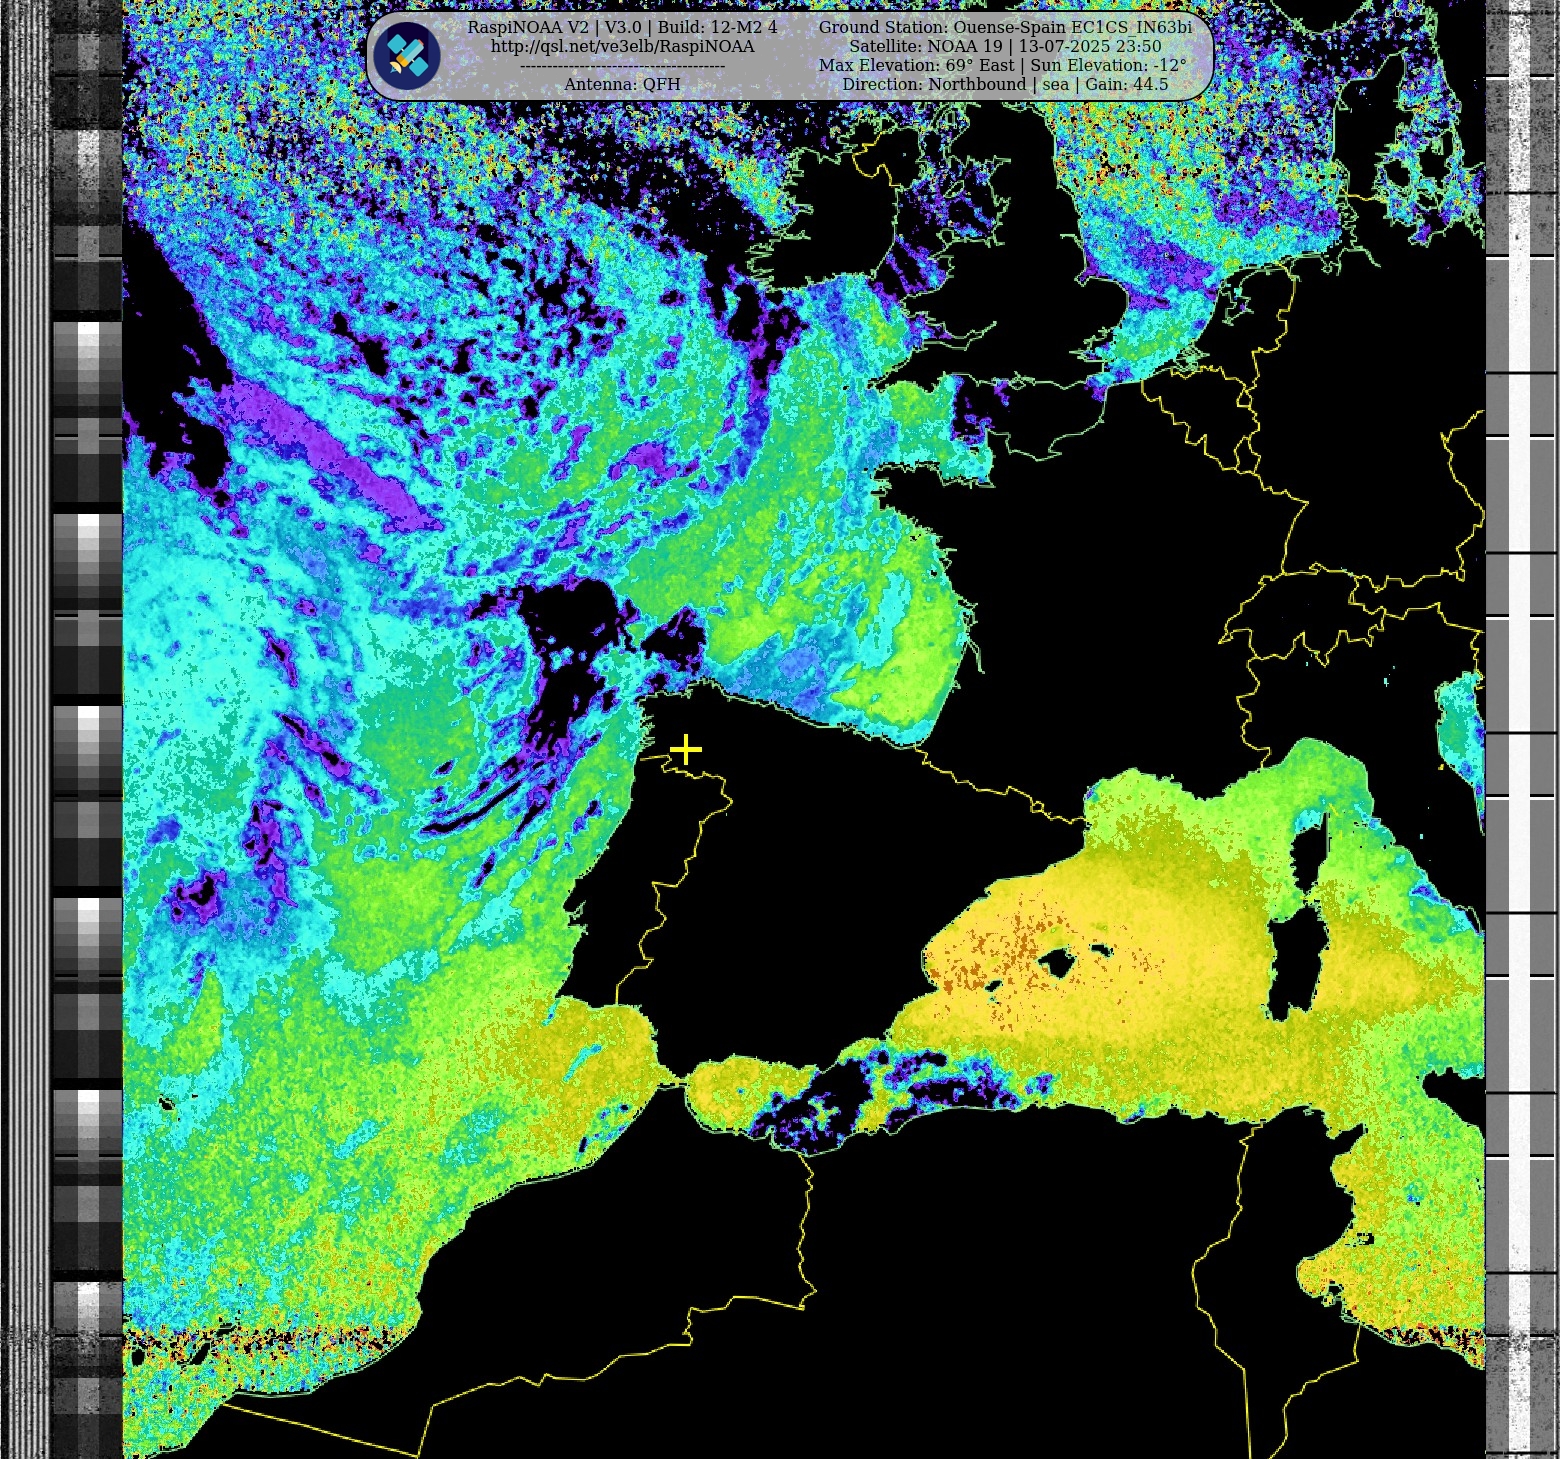The image size is (1560, 1459).
Task: Select the 'RaspiNOAA V2 | V3.0 | Build: 12-M2 4' text
Action: pyautogui.click(x=622, y=27)
